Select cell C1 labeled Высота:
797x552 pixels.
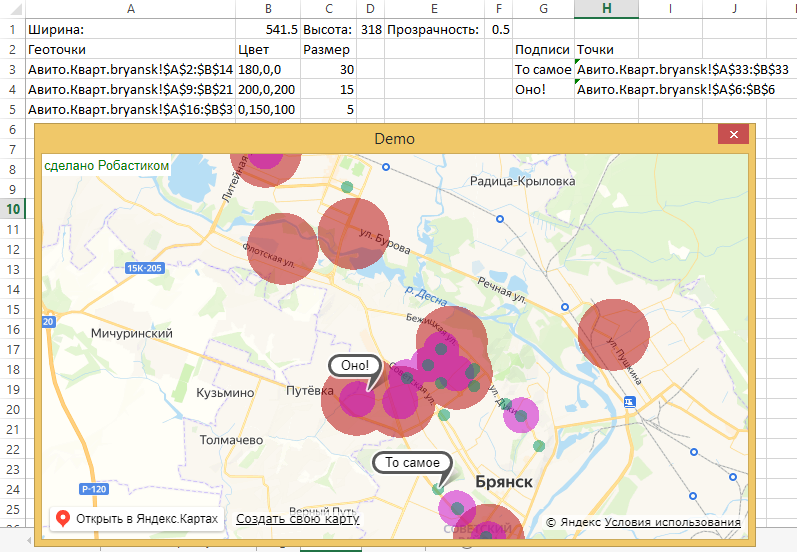coord(328,29)
